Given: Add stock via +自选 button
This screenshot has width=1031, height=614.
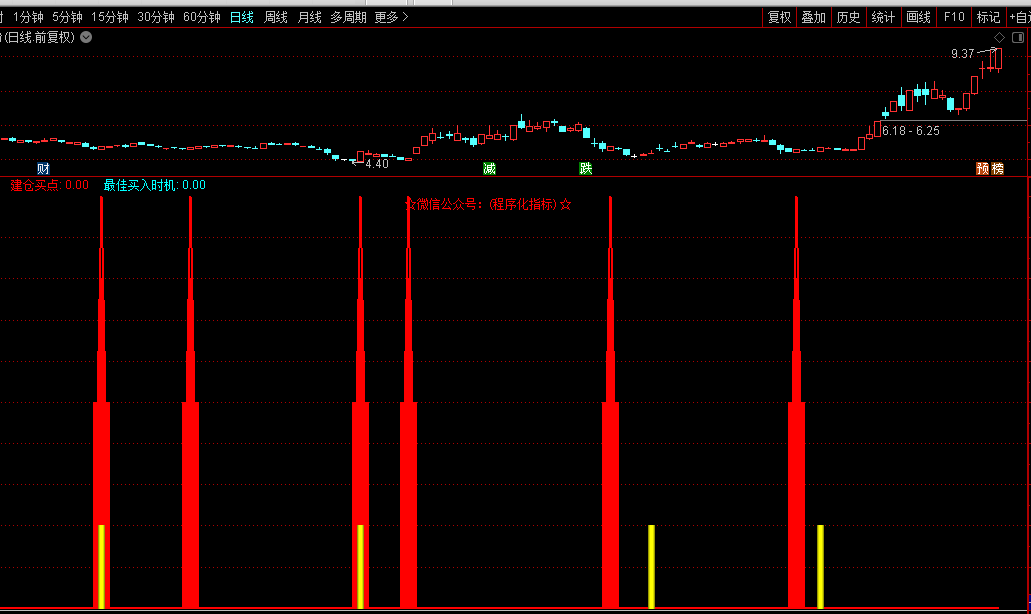Looking at the screenshot, I should (1017, 17).
